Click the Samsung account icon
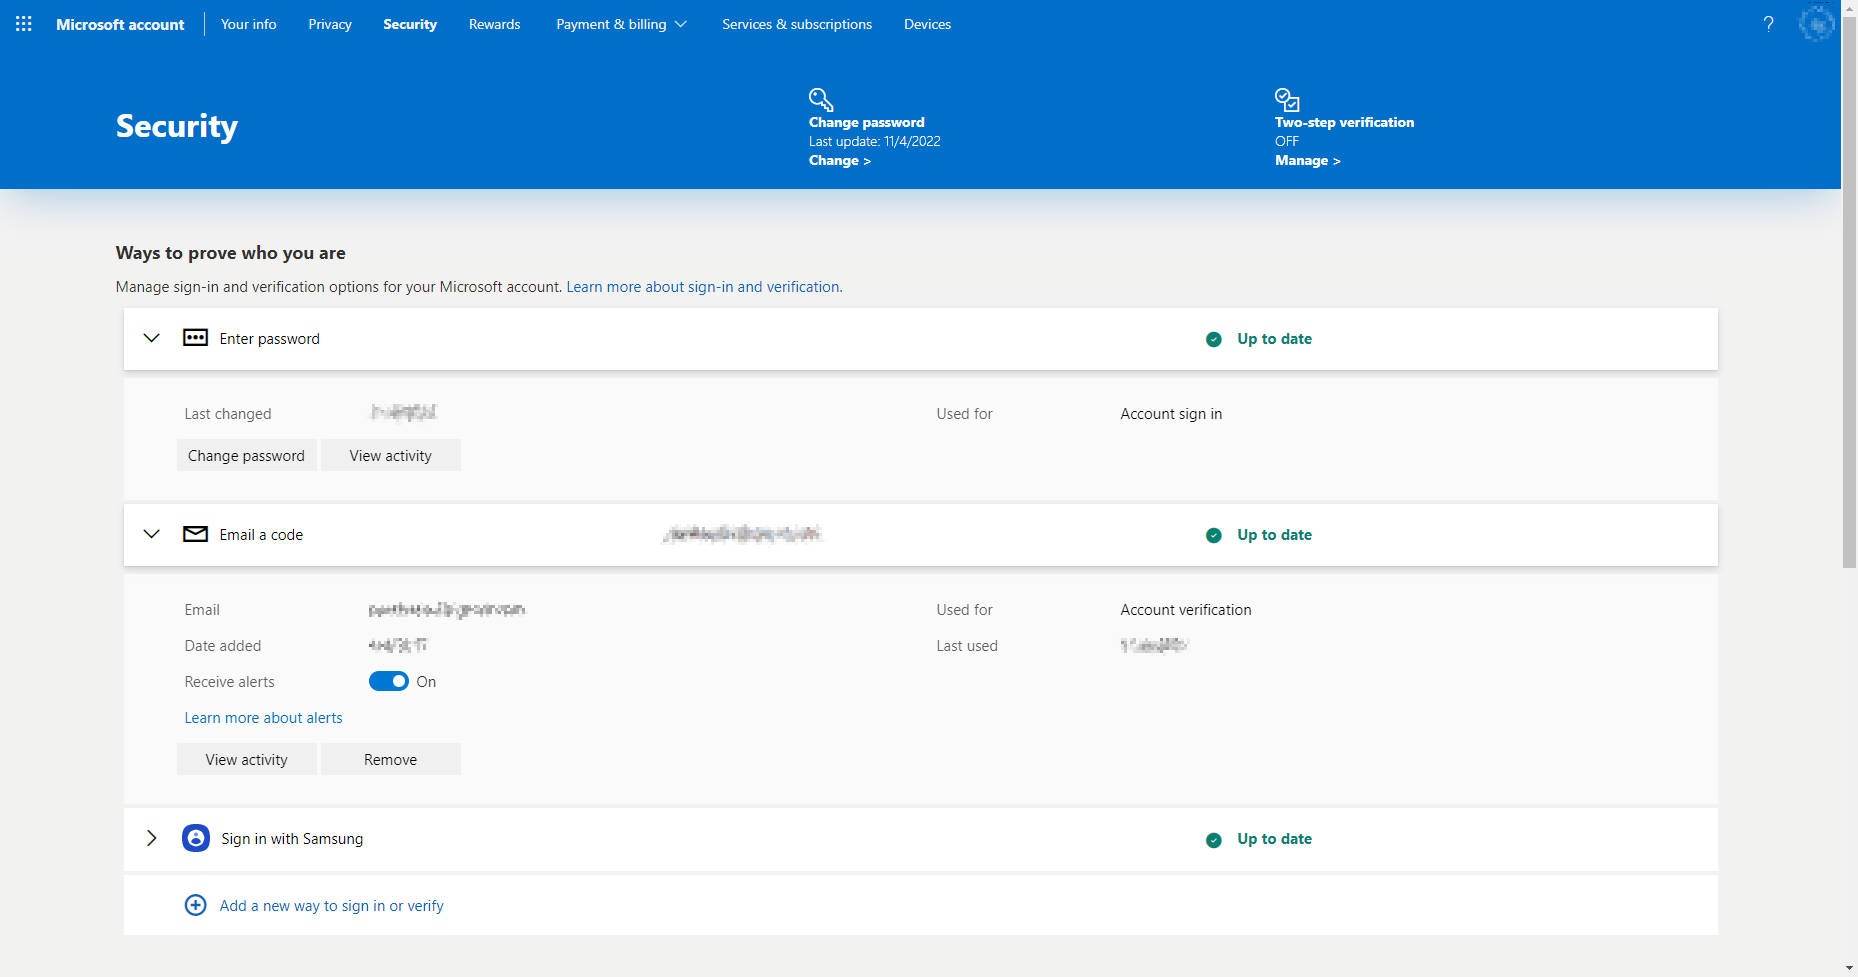The width and height of the screenshot is (1858, 977). 195,838
